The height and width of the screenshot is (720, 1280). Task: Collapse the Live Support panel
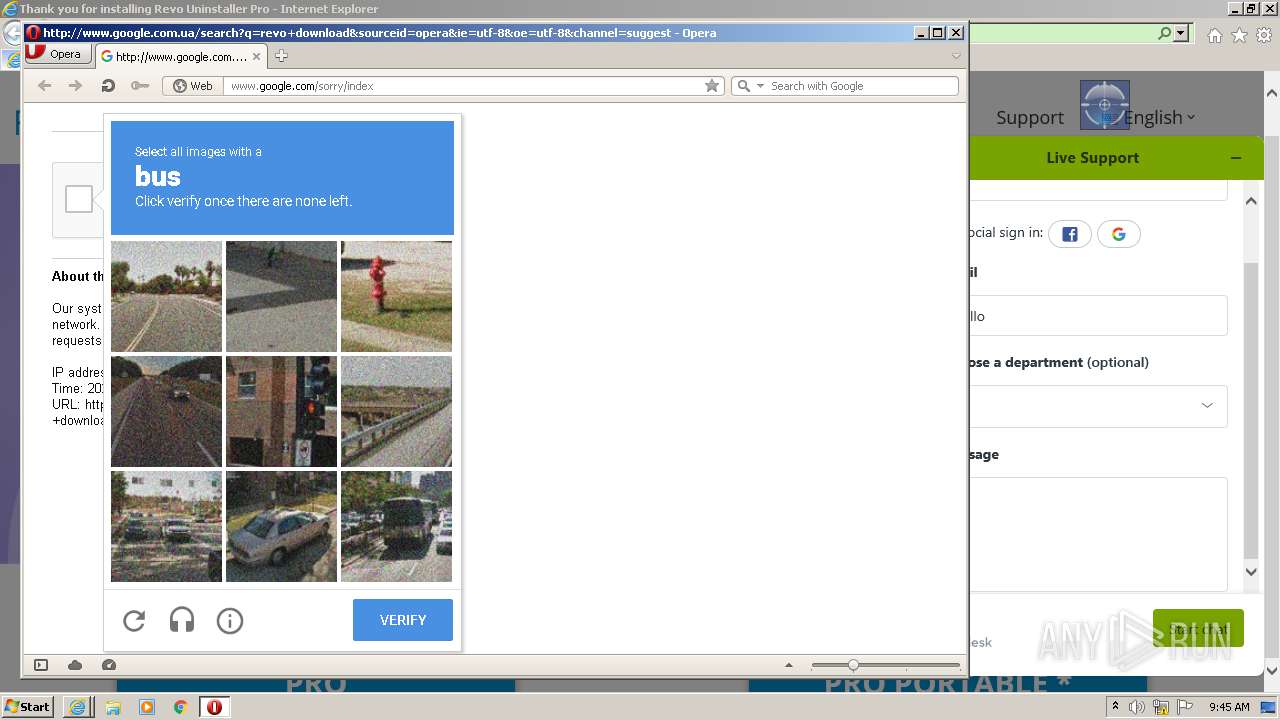pos(1236,158)
